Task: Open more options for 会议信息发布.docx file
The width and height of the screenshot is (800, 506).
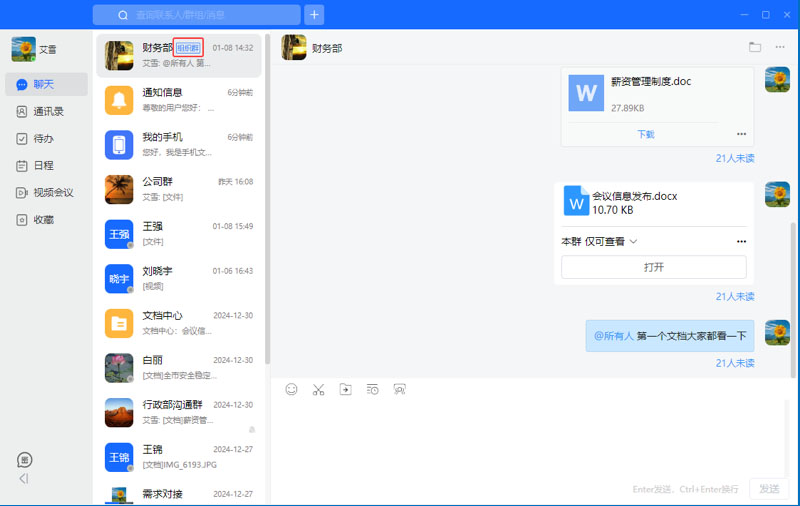Action: tap(741, 241)
